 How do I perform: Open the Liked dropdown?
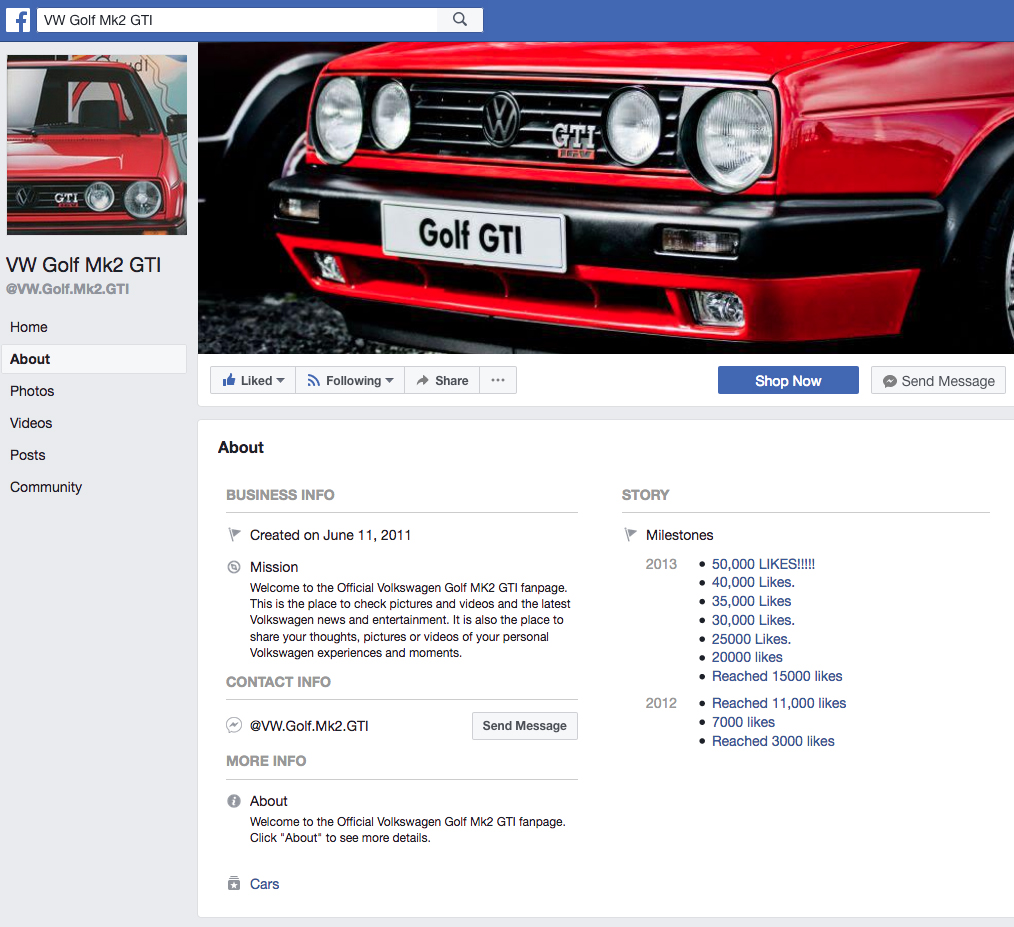click(253, 380)
